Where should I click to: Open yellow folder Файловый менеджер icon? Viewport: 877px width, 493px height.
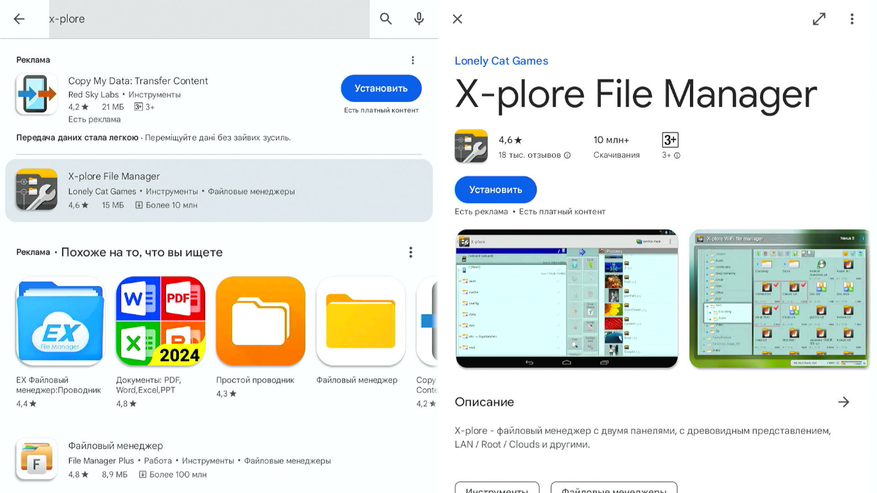point(361,321)
